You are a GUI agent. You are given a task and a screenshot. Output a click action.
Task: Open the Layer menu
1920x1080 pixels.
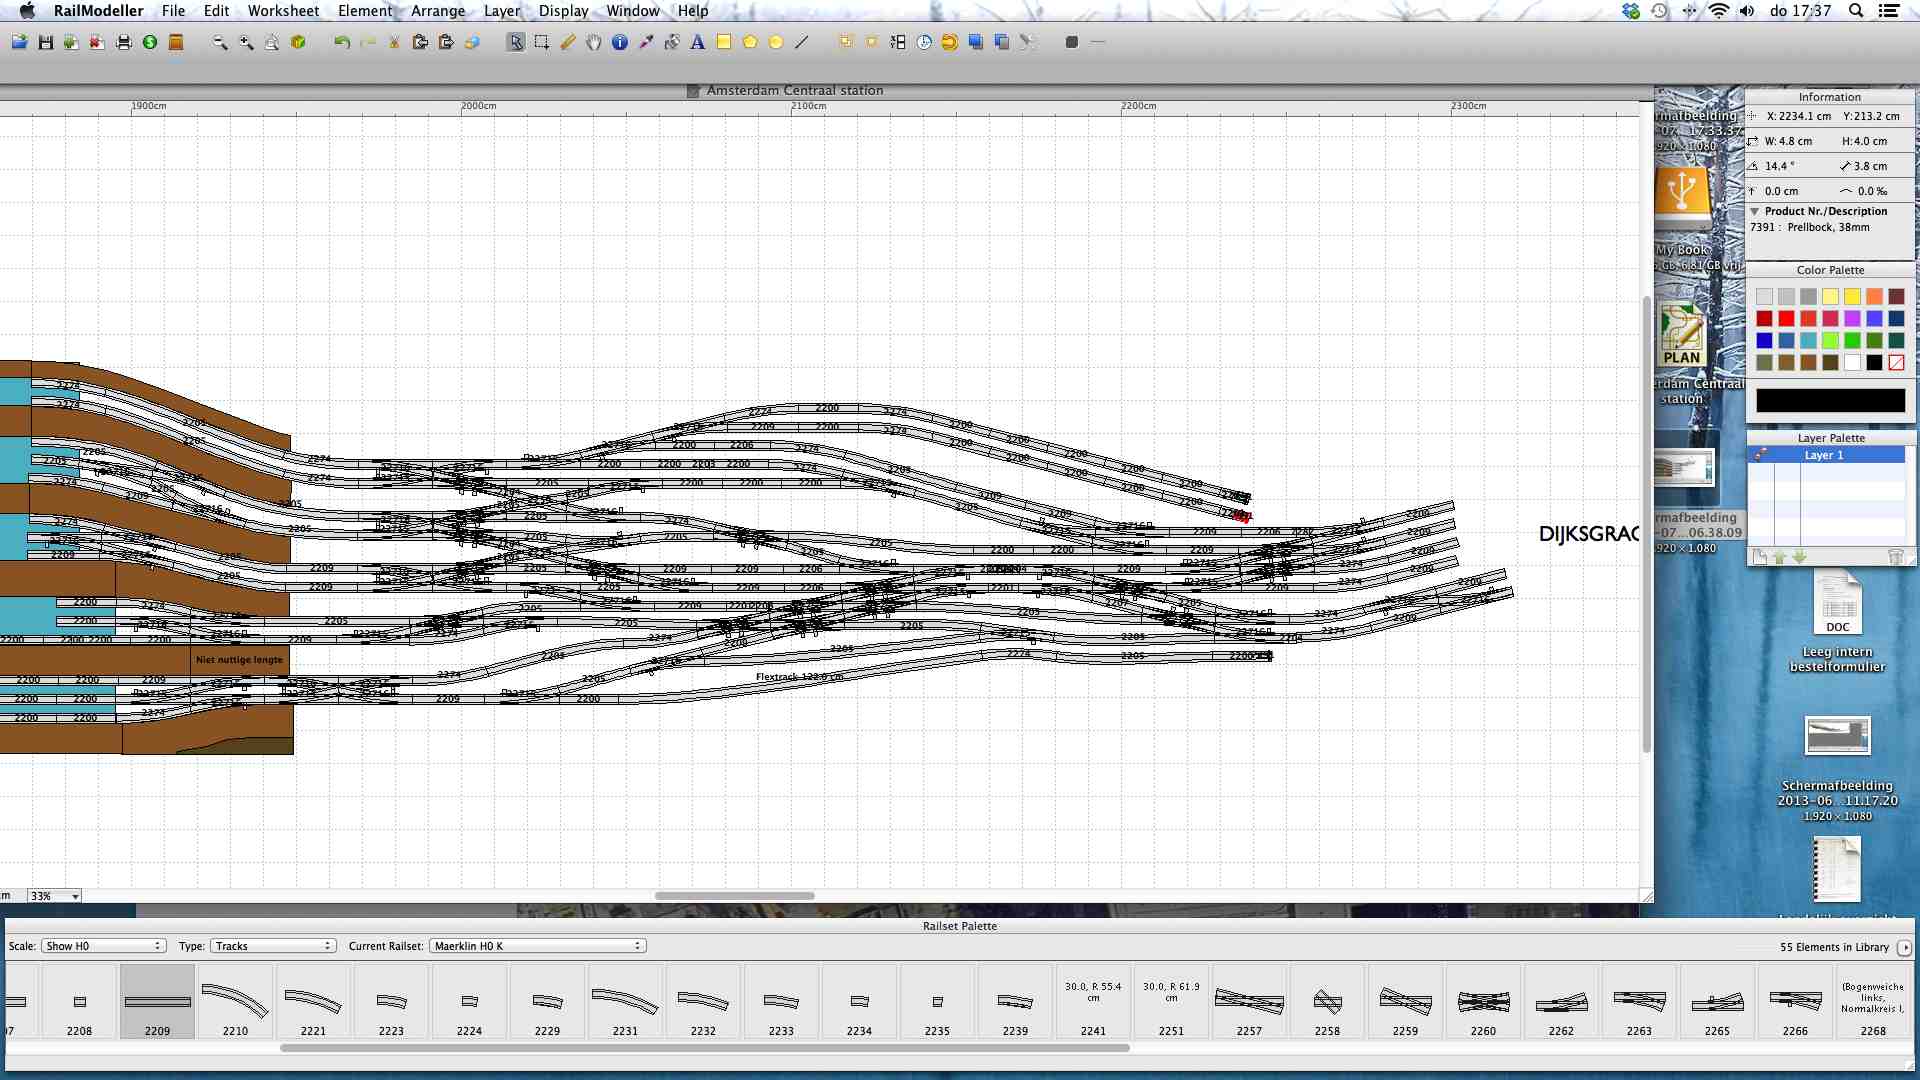pos(502,10)
